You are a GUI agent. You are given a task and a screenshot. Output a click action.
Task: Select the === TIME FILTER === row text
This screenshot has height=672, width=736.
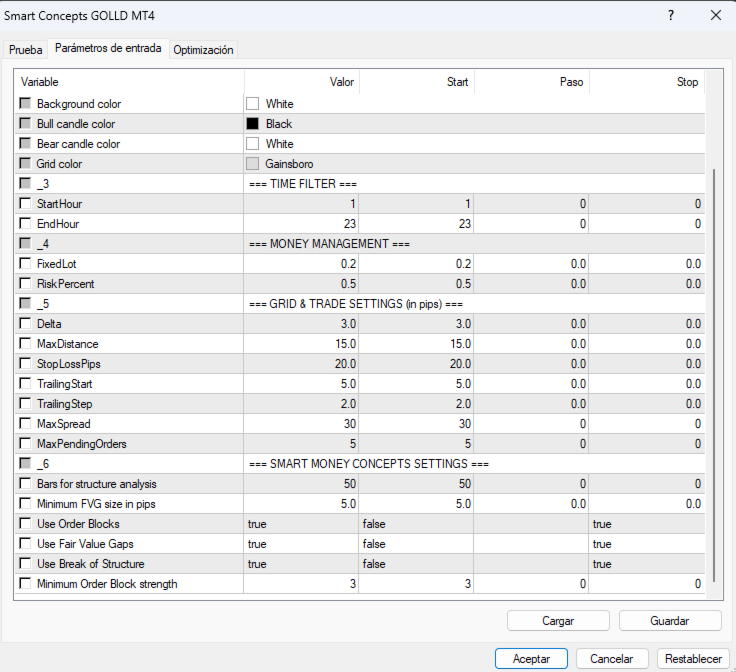[x=303, y=184]
